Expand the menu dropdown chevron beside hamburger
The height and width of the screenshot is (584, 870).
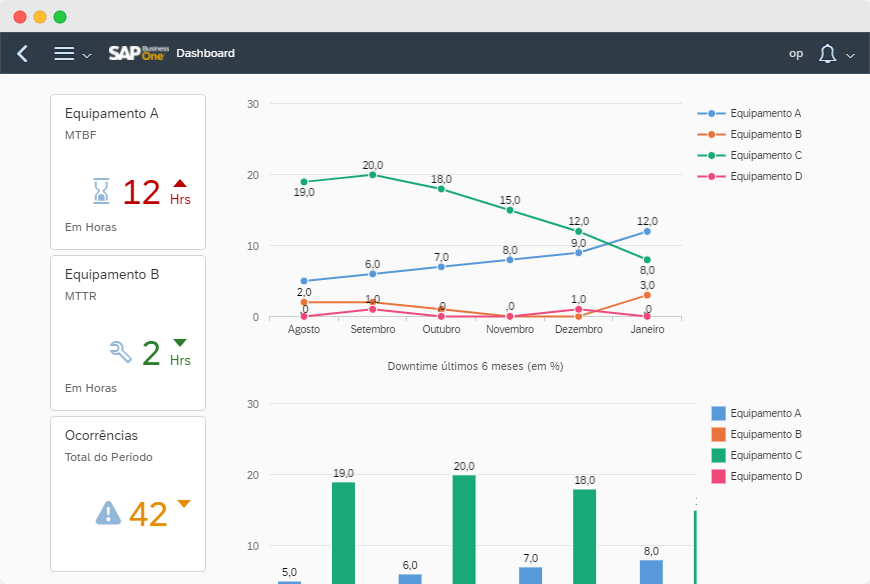click(87, 55)
